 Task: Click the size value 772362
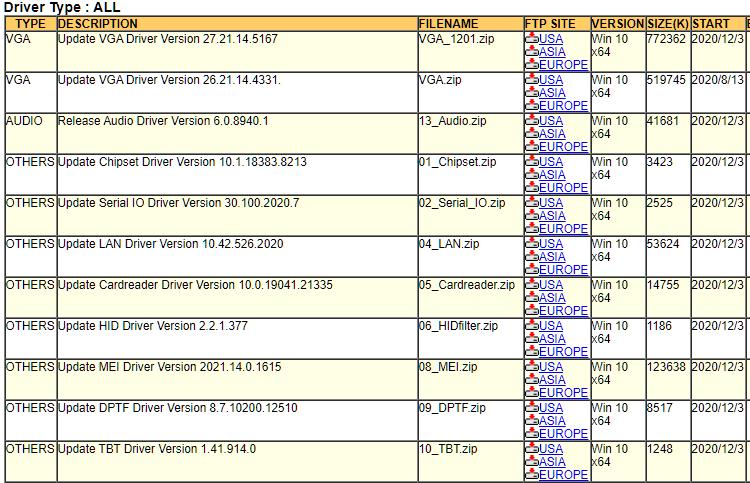[x=666, y=39]
